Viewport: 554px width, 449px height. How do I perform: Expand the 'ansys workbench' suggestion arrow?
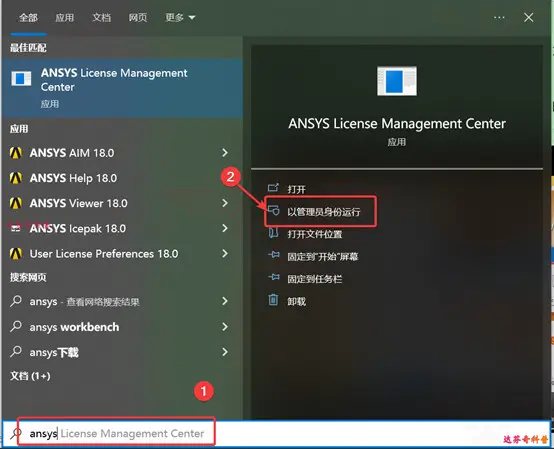[225, 326]
